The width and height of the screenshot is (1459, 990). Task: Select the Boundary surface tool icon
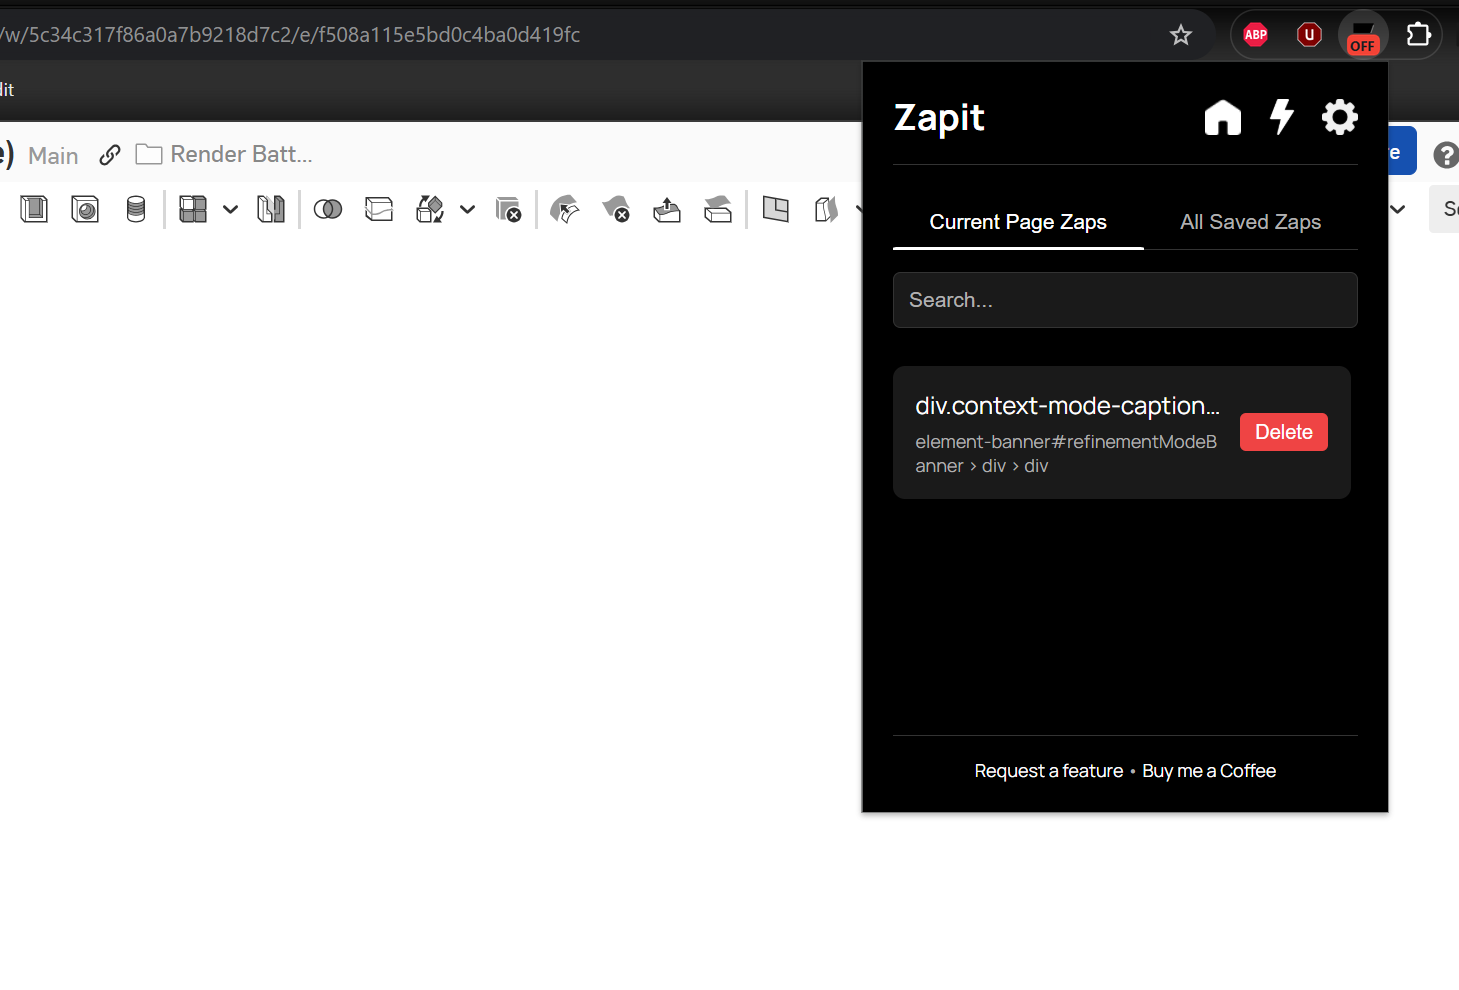coord(826,209)
